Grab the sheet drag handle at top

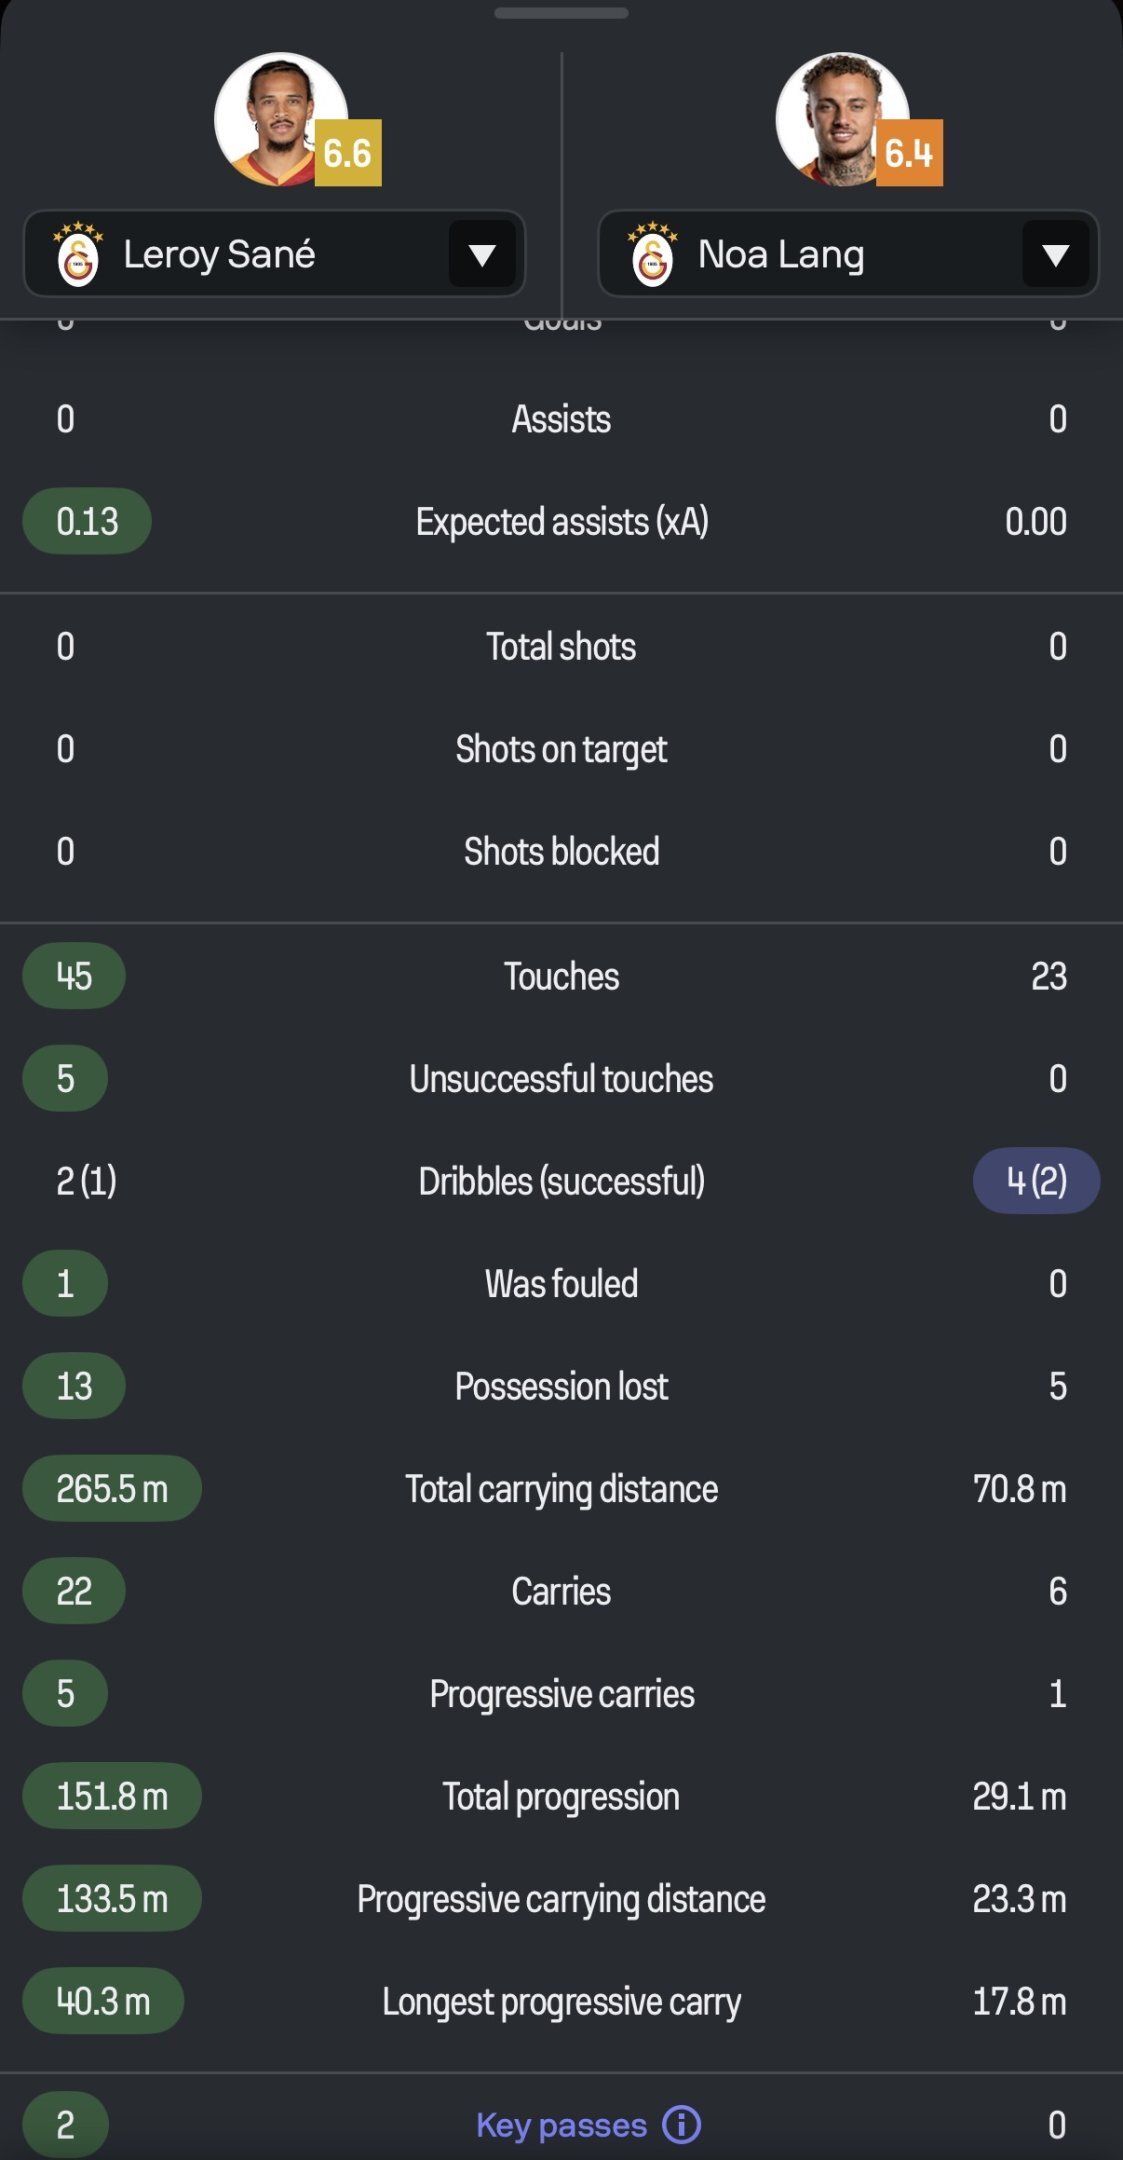click(561, 13)
